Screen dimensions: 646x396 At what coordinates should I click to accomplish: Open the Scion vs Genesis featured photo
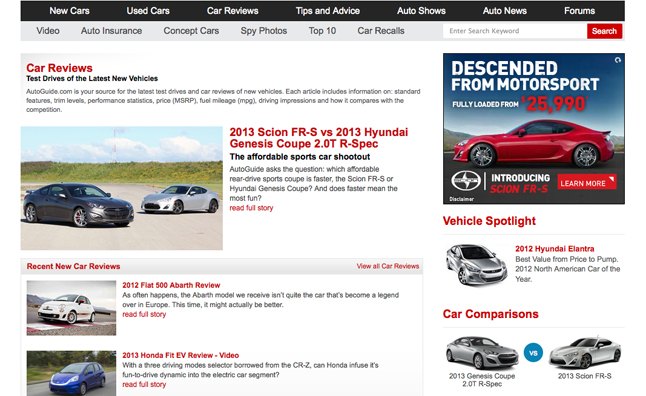(122, 188)
